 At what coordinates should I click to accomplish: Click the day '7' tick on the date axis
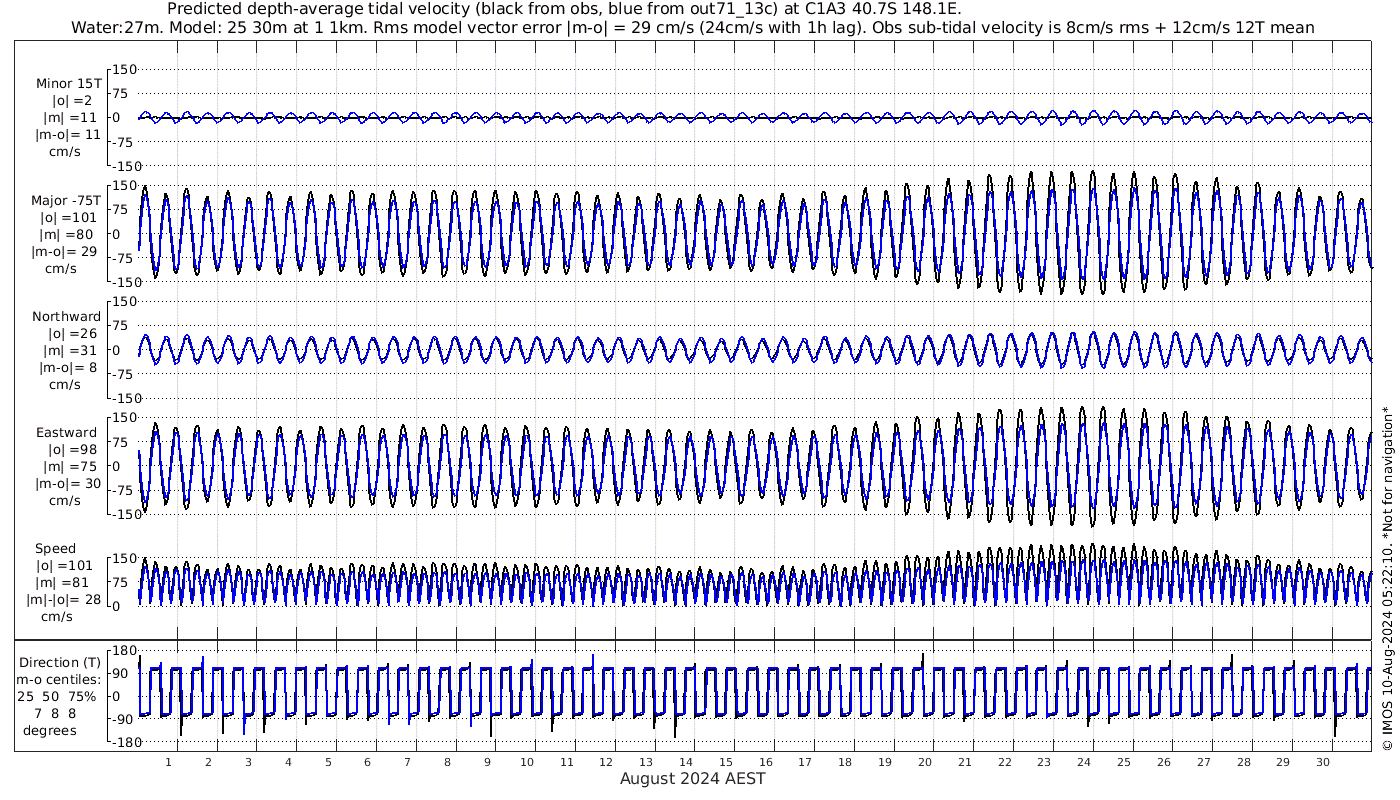pos(407,762)
